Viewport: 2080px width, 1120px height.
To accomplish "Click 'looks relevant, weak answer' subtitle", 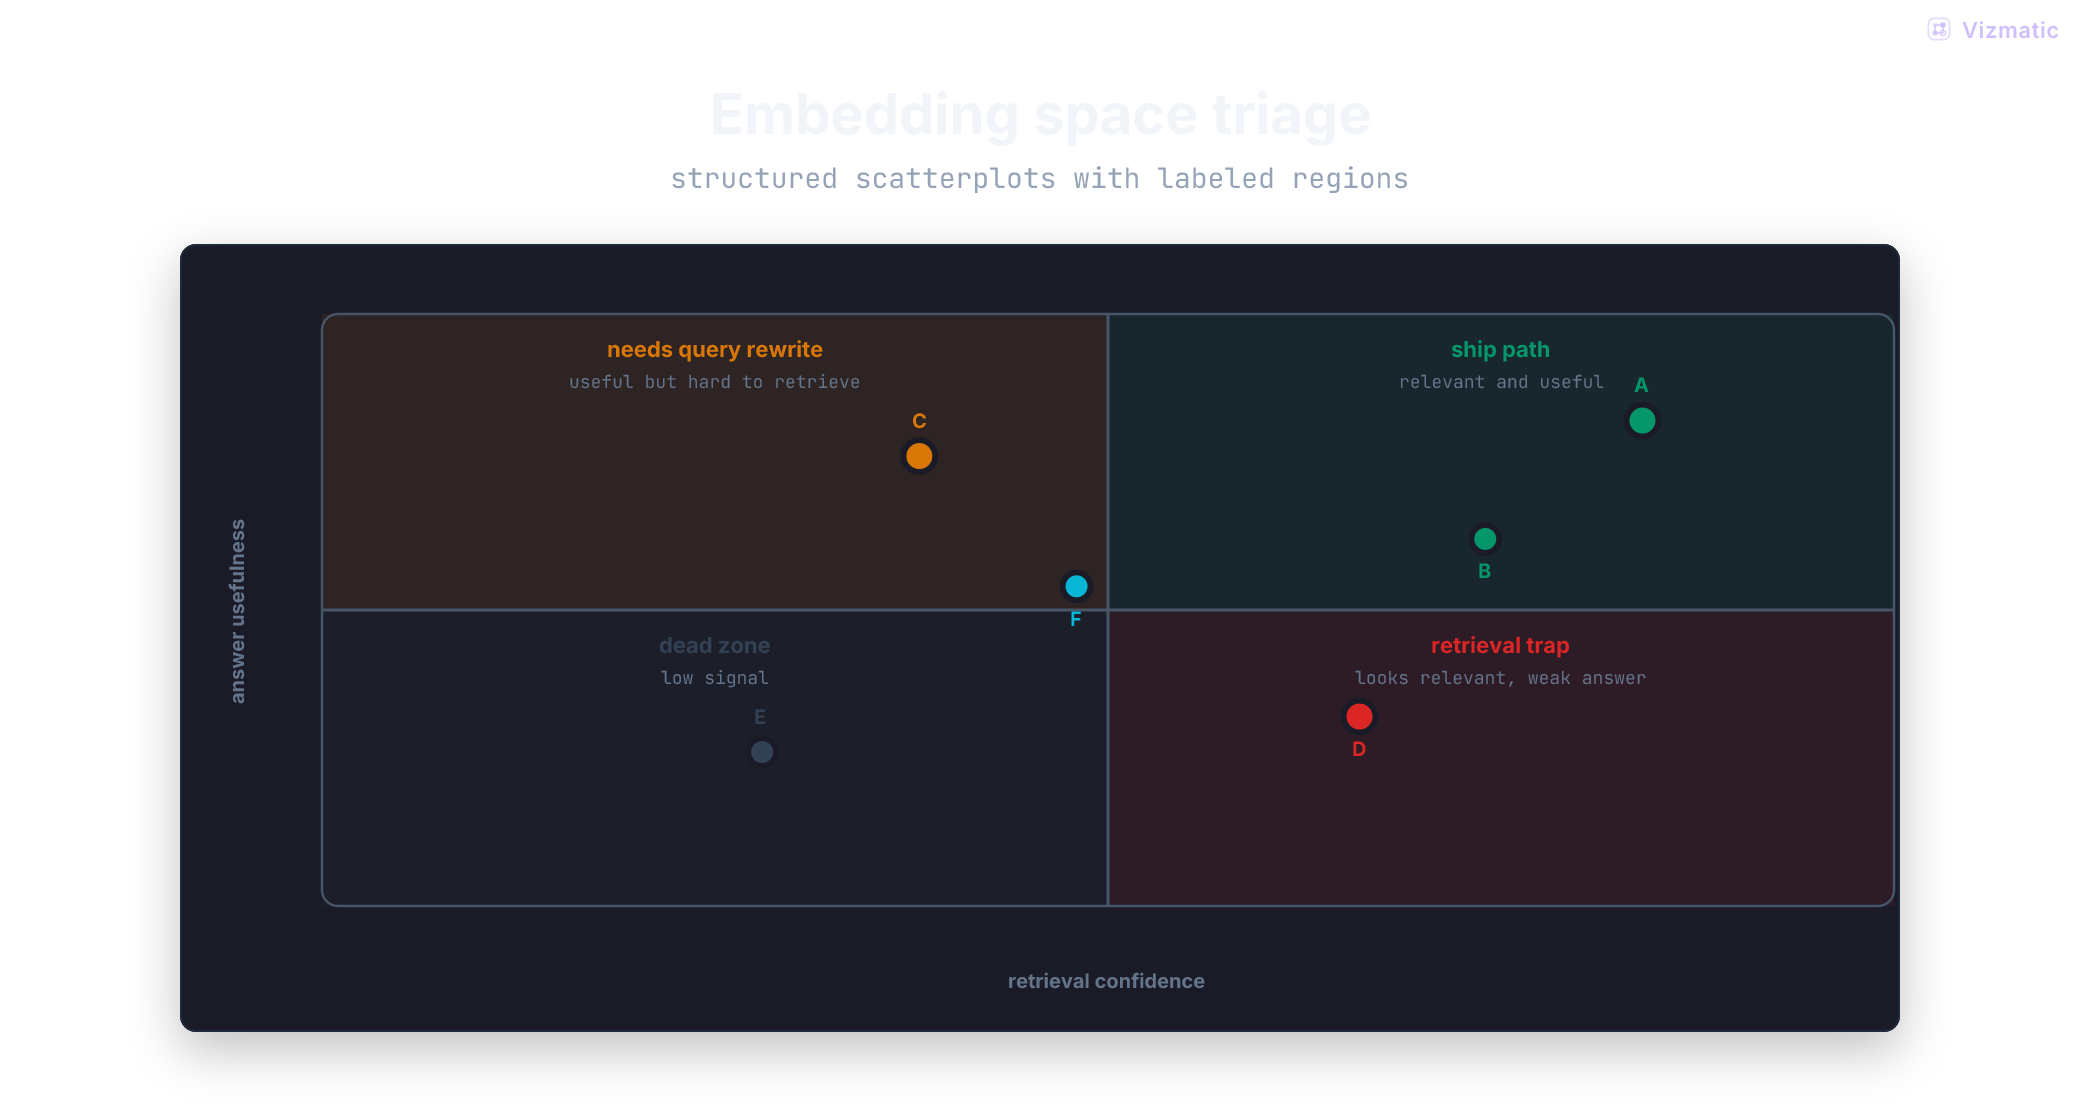I will coord(1500,678).
